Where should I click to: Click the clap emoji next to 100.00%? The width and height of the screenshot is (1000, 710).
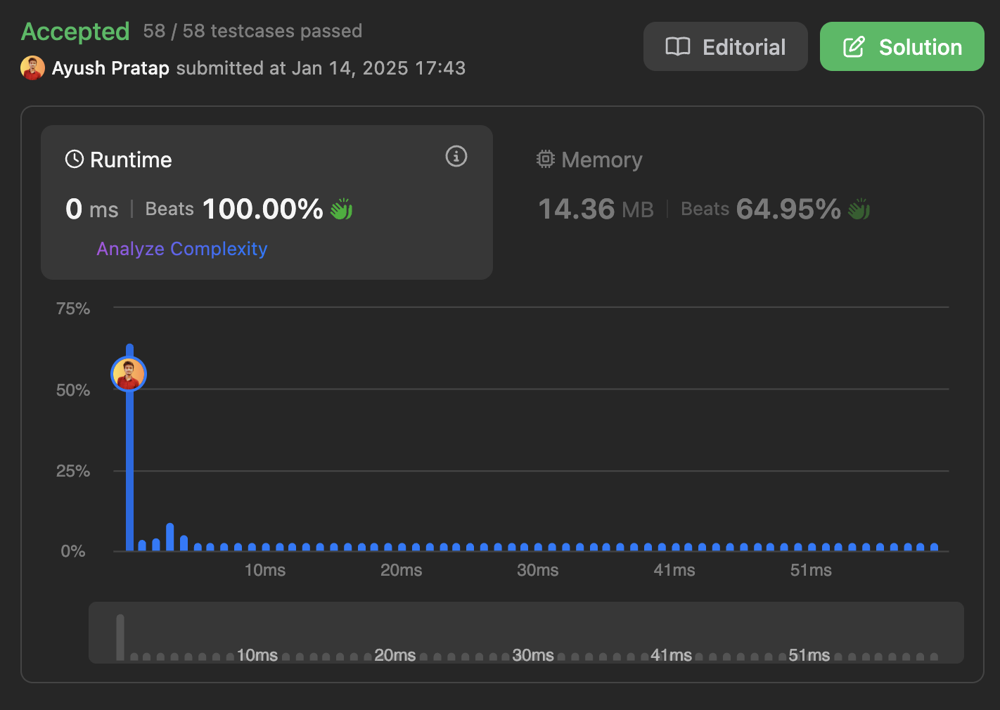tap(339, 209)
